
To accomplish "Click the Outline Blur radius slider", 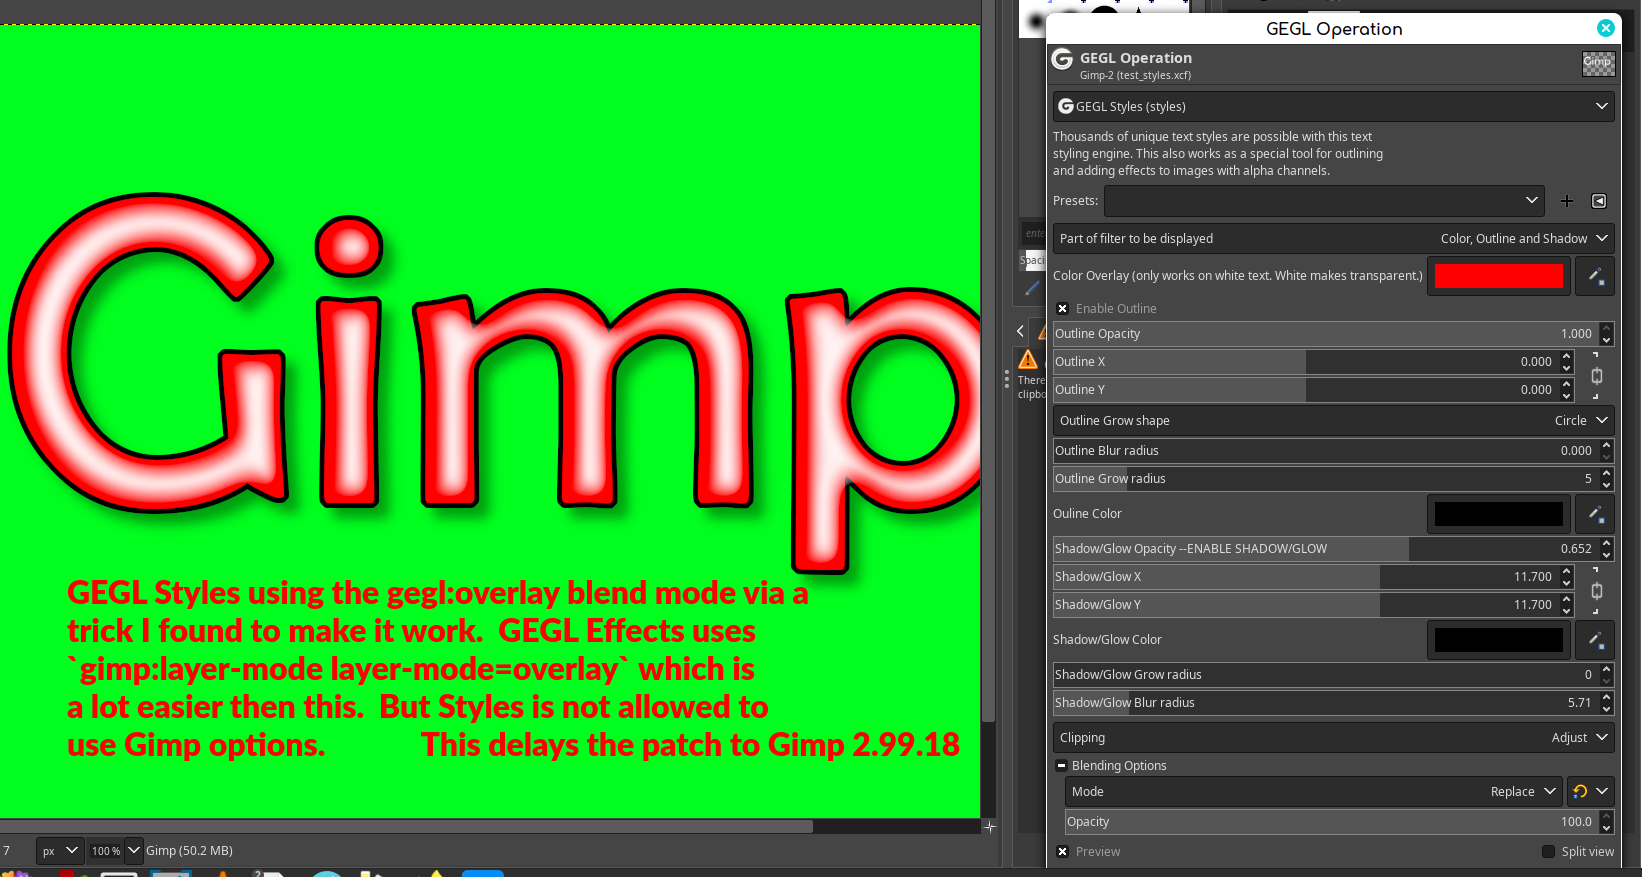I will click(1326, 451).
